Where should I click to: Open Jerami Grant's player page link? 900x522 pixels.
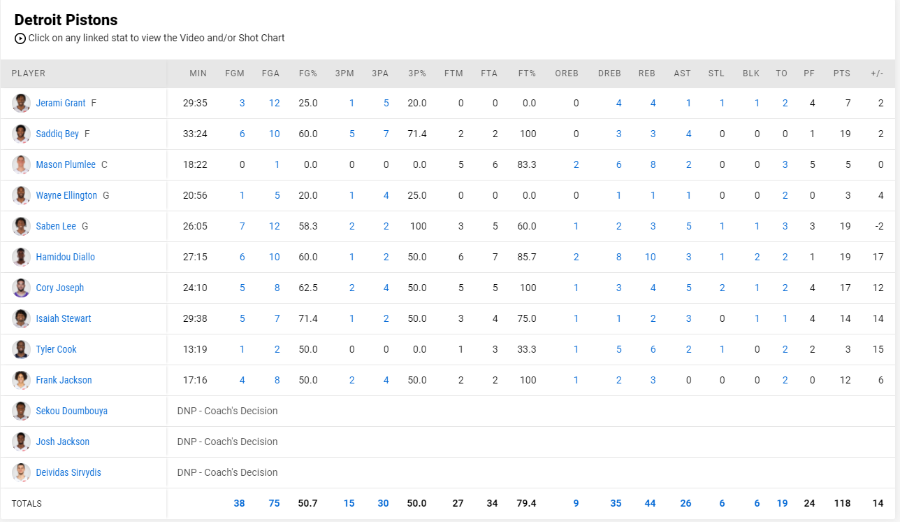[60, 103]
